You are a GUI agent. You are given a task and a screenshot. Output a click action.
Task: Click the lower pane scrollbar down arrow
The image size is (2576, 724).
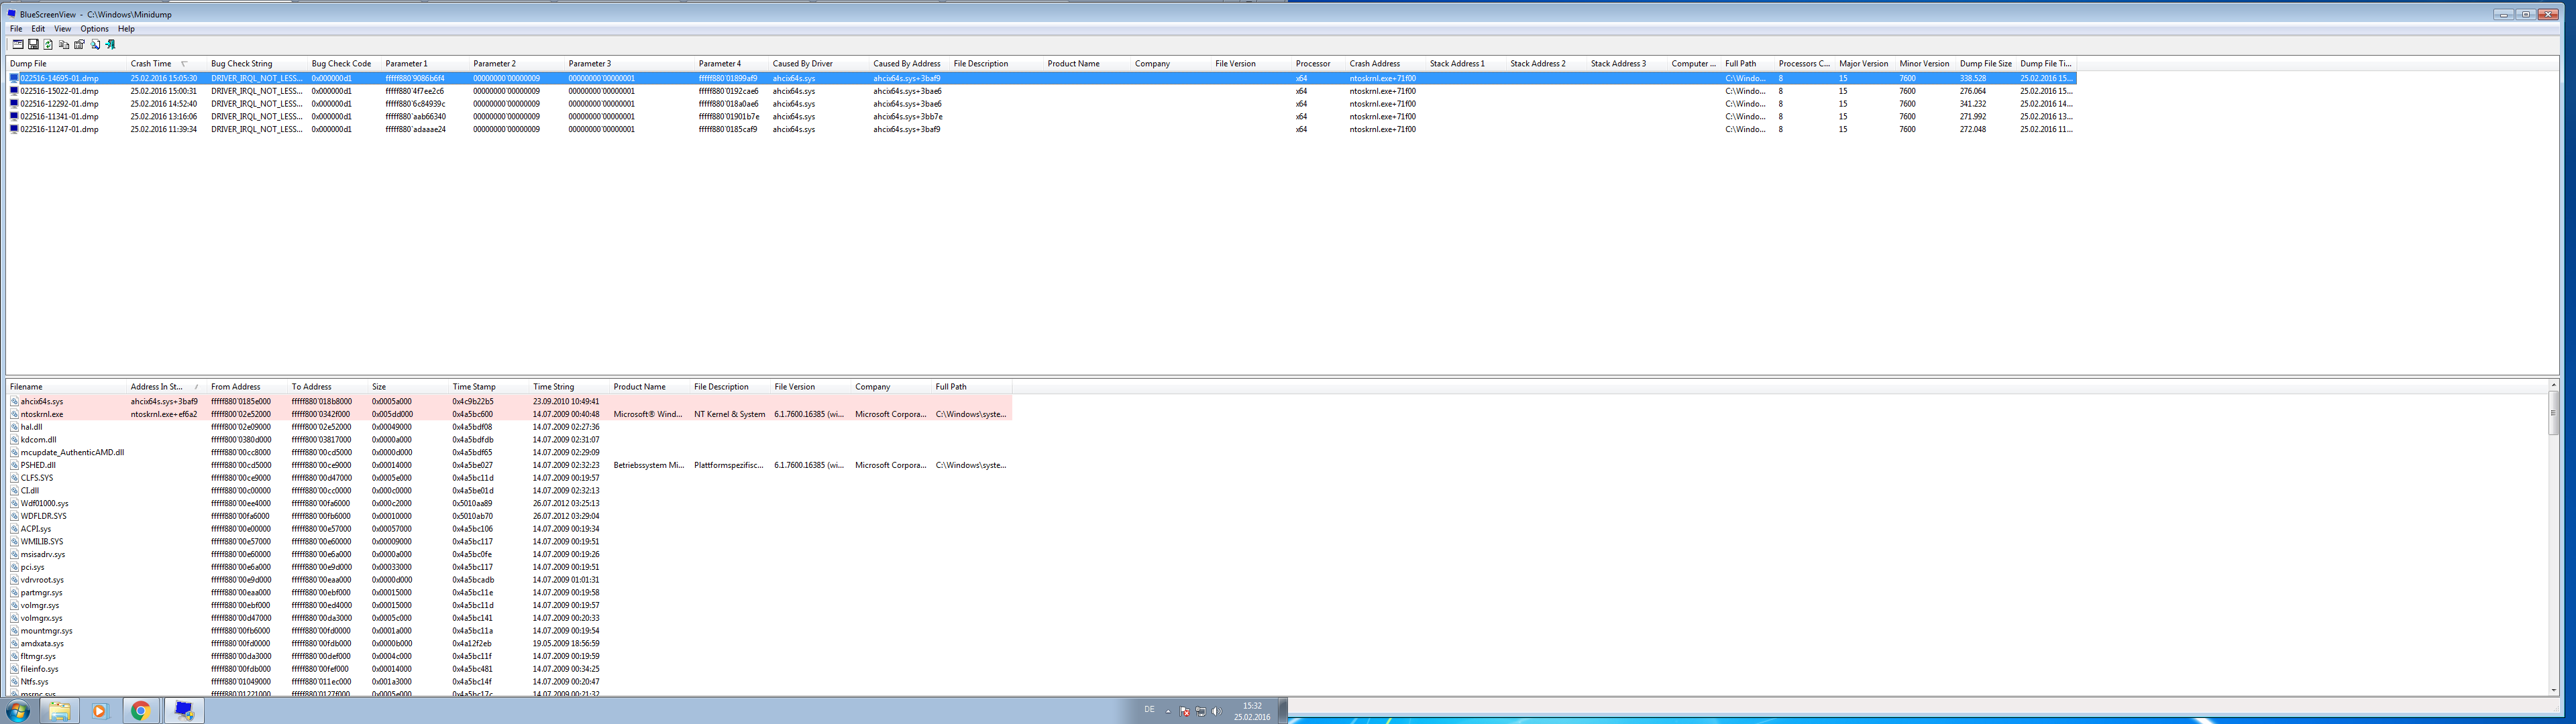coord(2553,690)
